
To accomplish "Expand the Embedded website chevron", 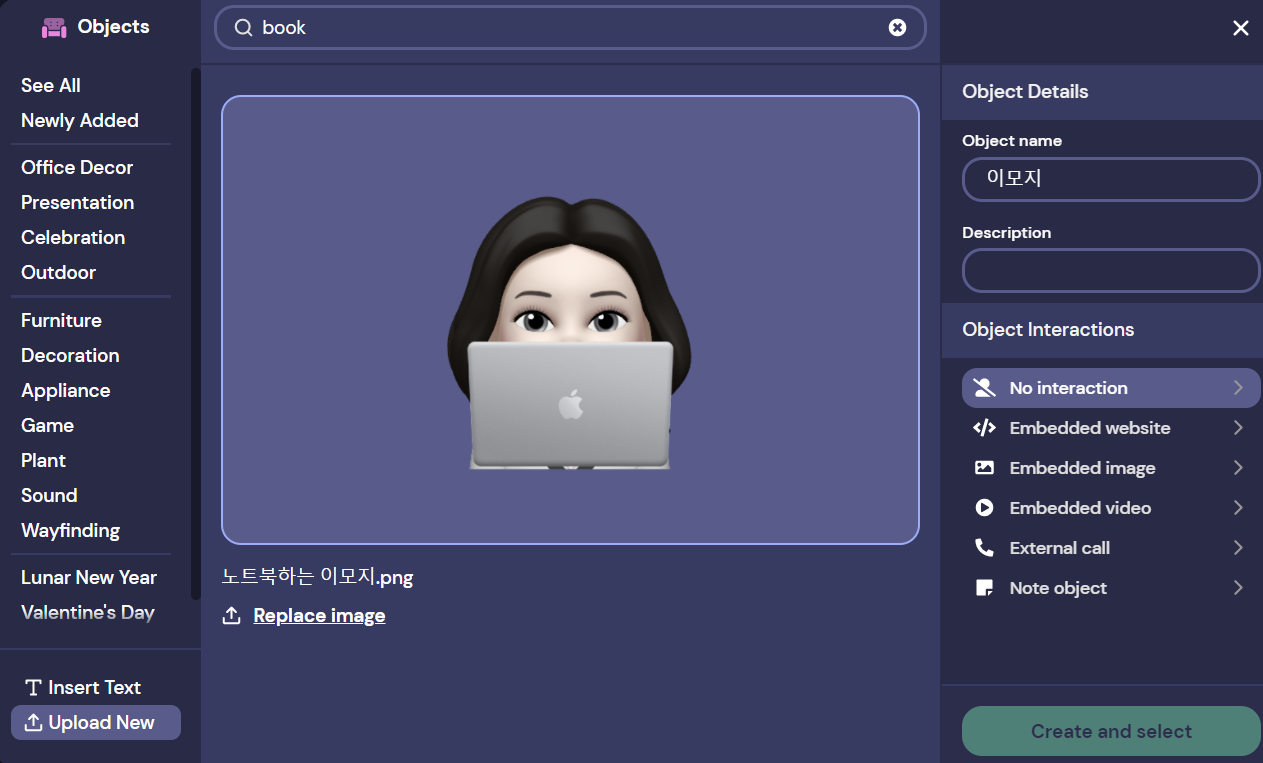I will [x=1238, y=428].
